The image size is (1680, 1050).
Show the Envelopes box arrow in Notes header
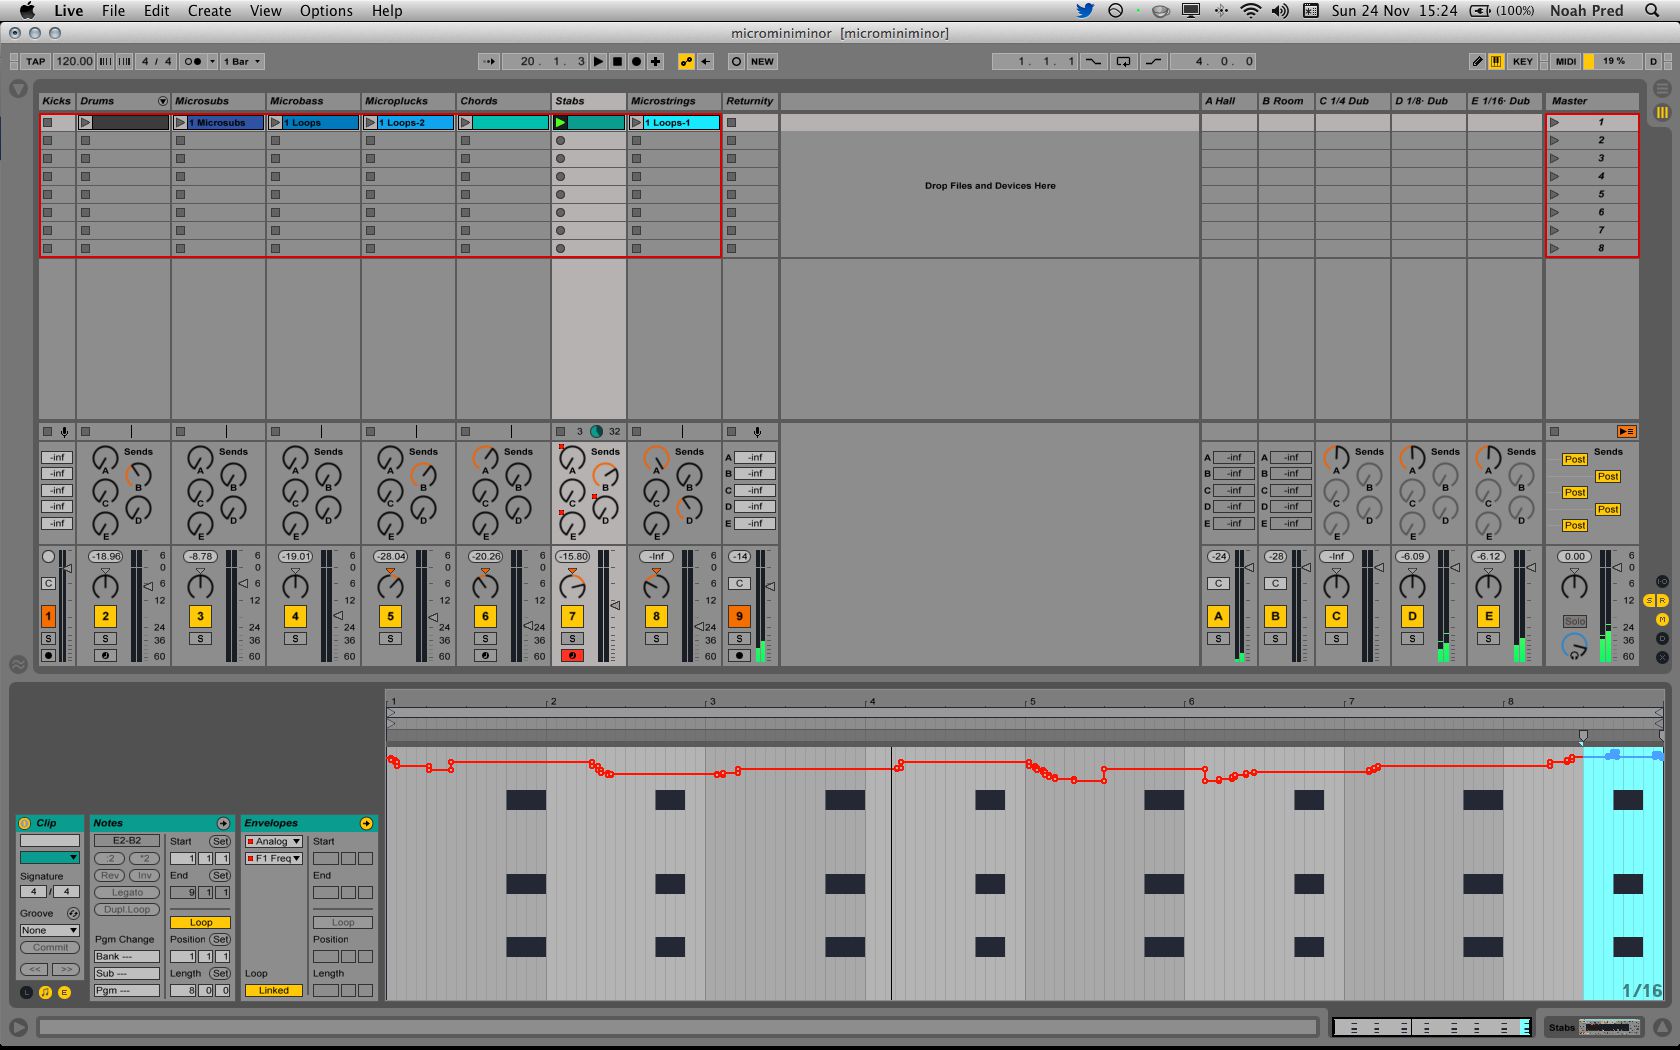pyautogui.click(x=223, y=823)
